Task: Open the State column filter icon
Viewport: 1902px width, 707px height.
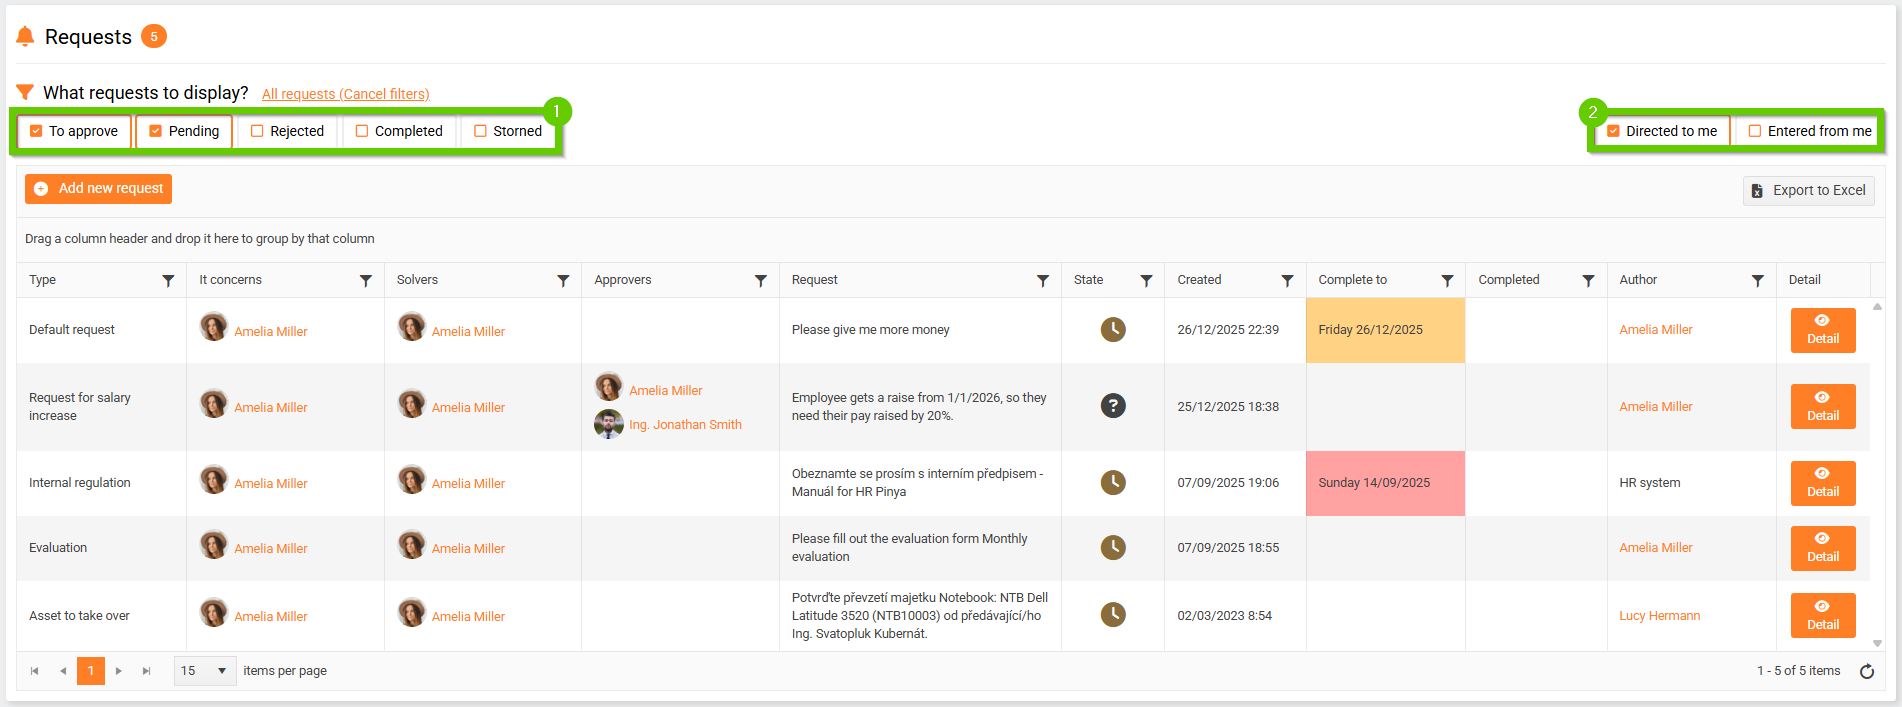Action: pyautogui.click(x=1146, y=281)
